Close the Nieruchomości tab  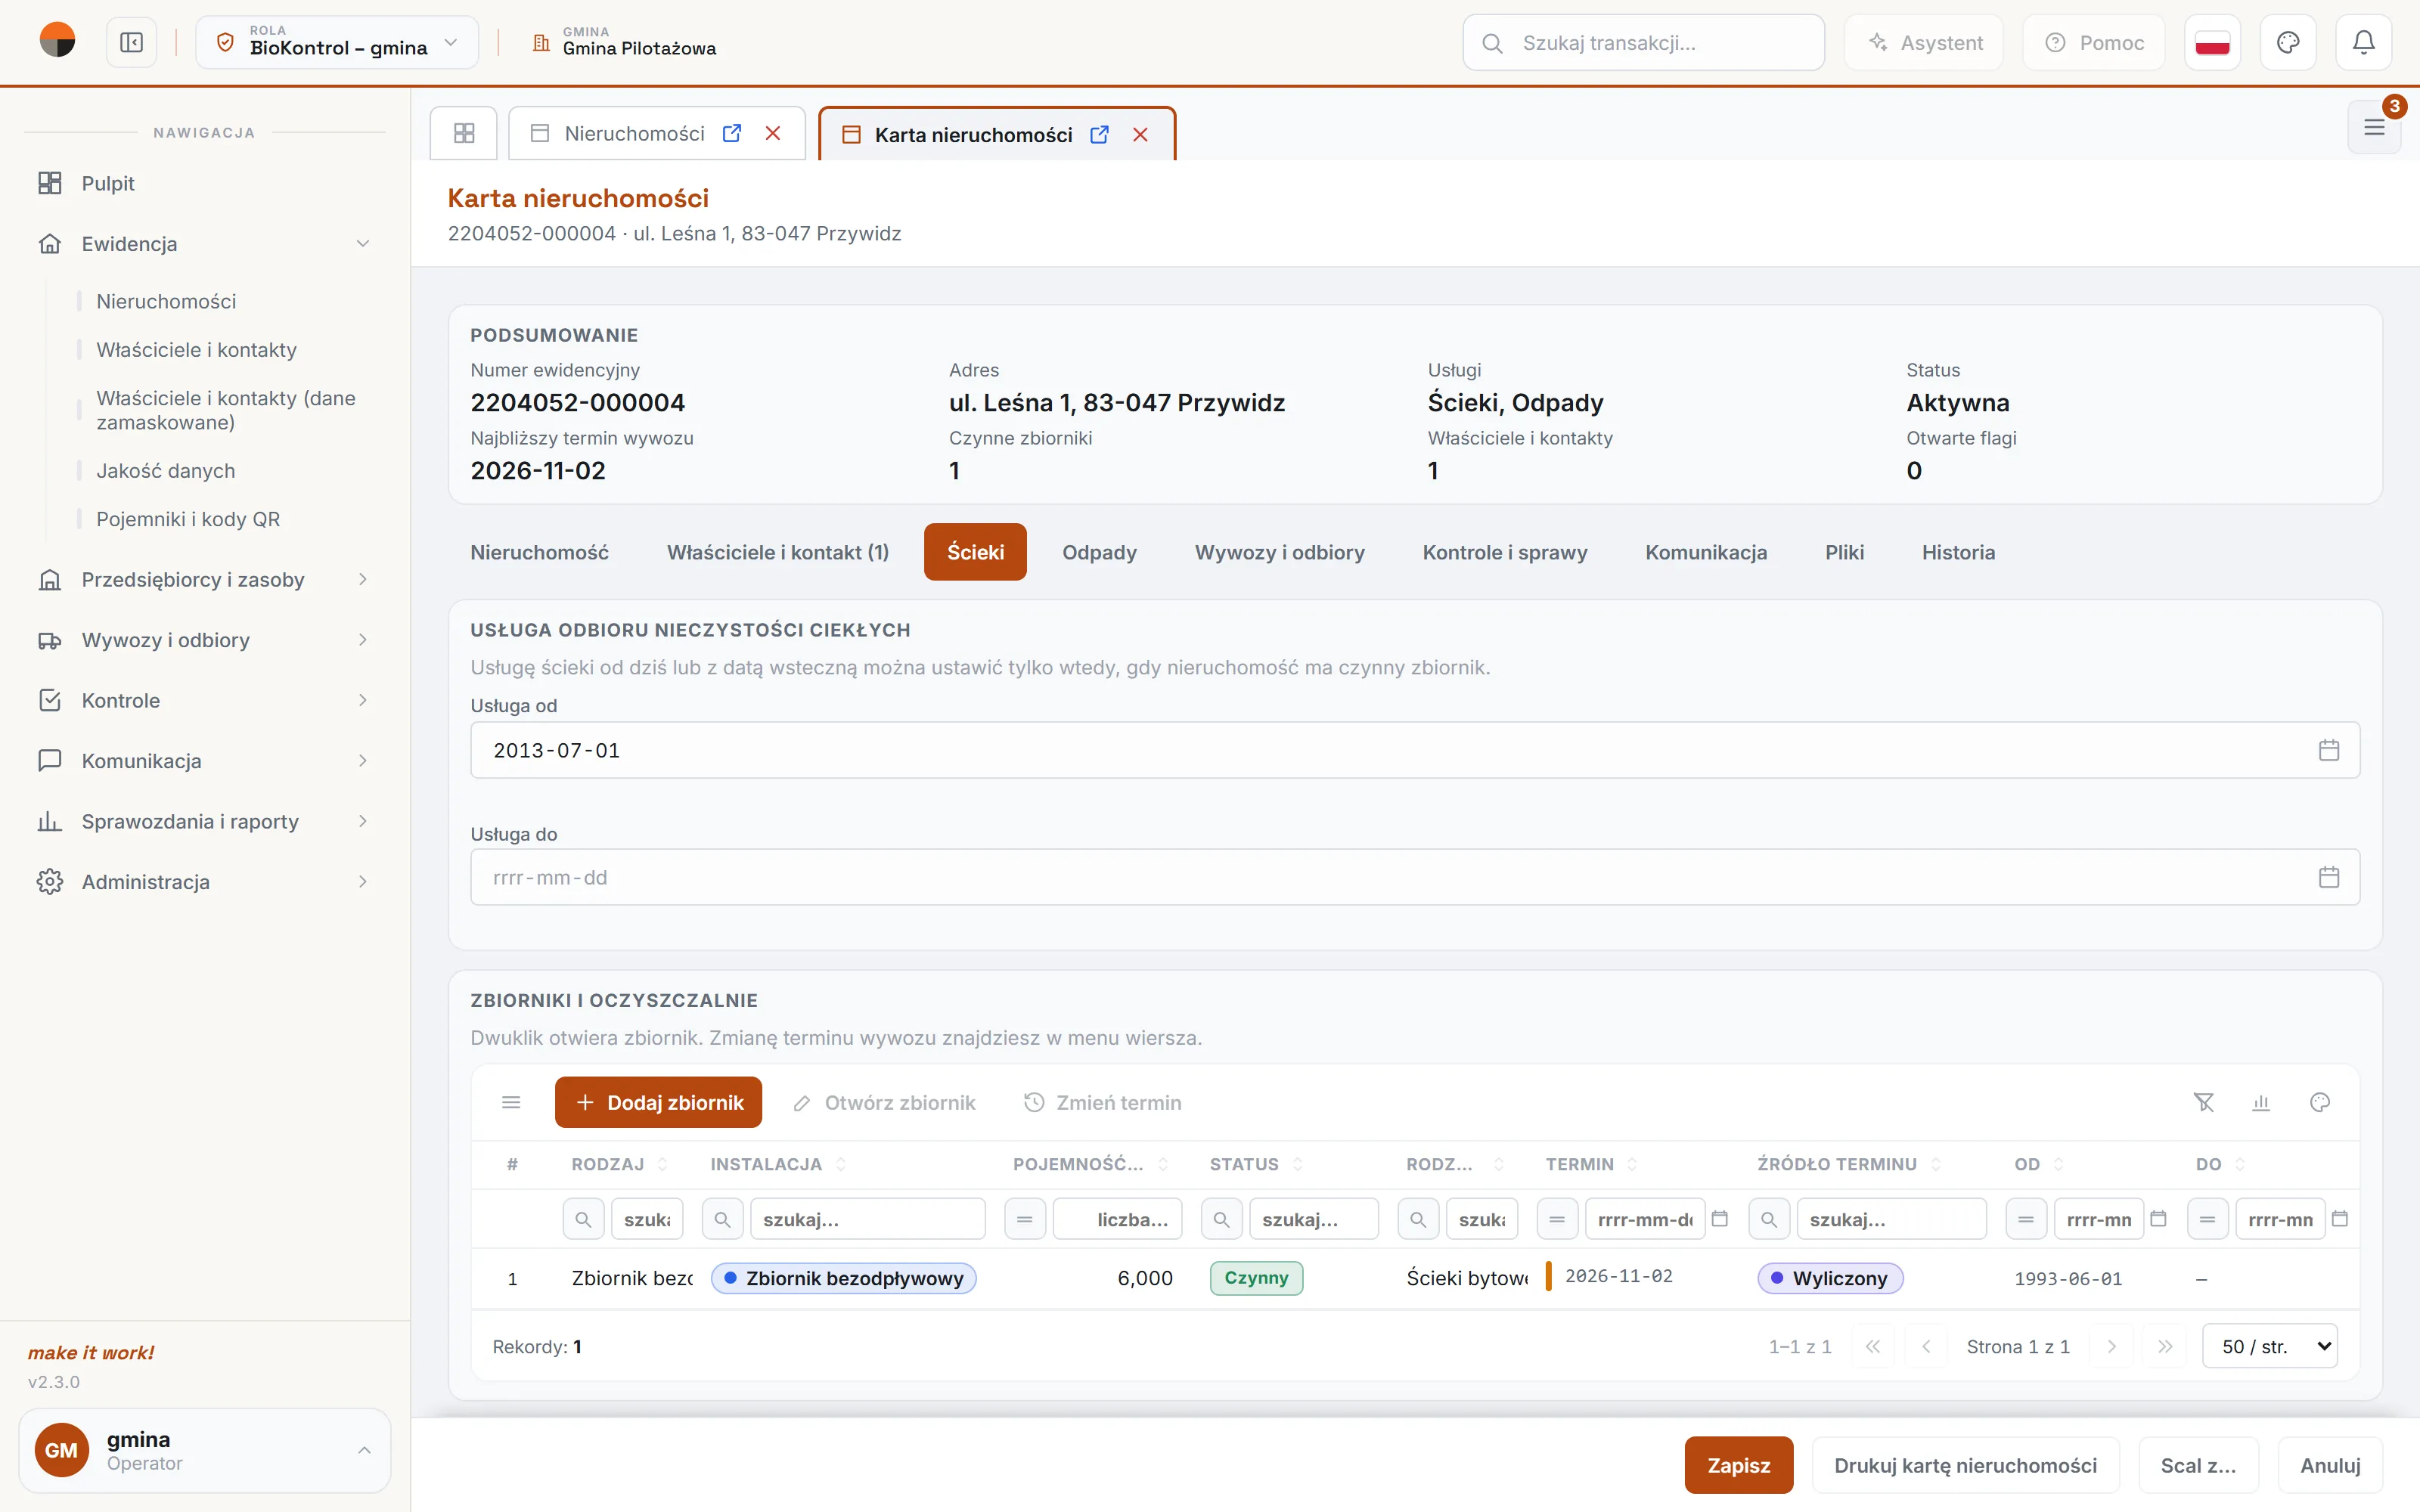[x=773, y=133]
